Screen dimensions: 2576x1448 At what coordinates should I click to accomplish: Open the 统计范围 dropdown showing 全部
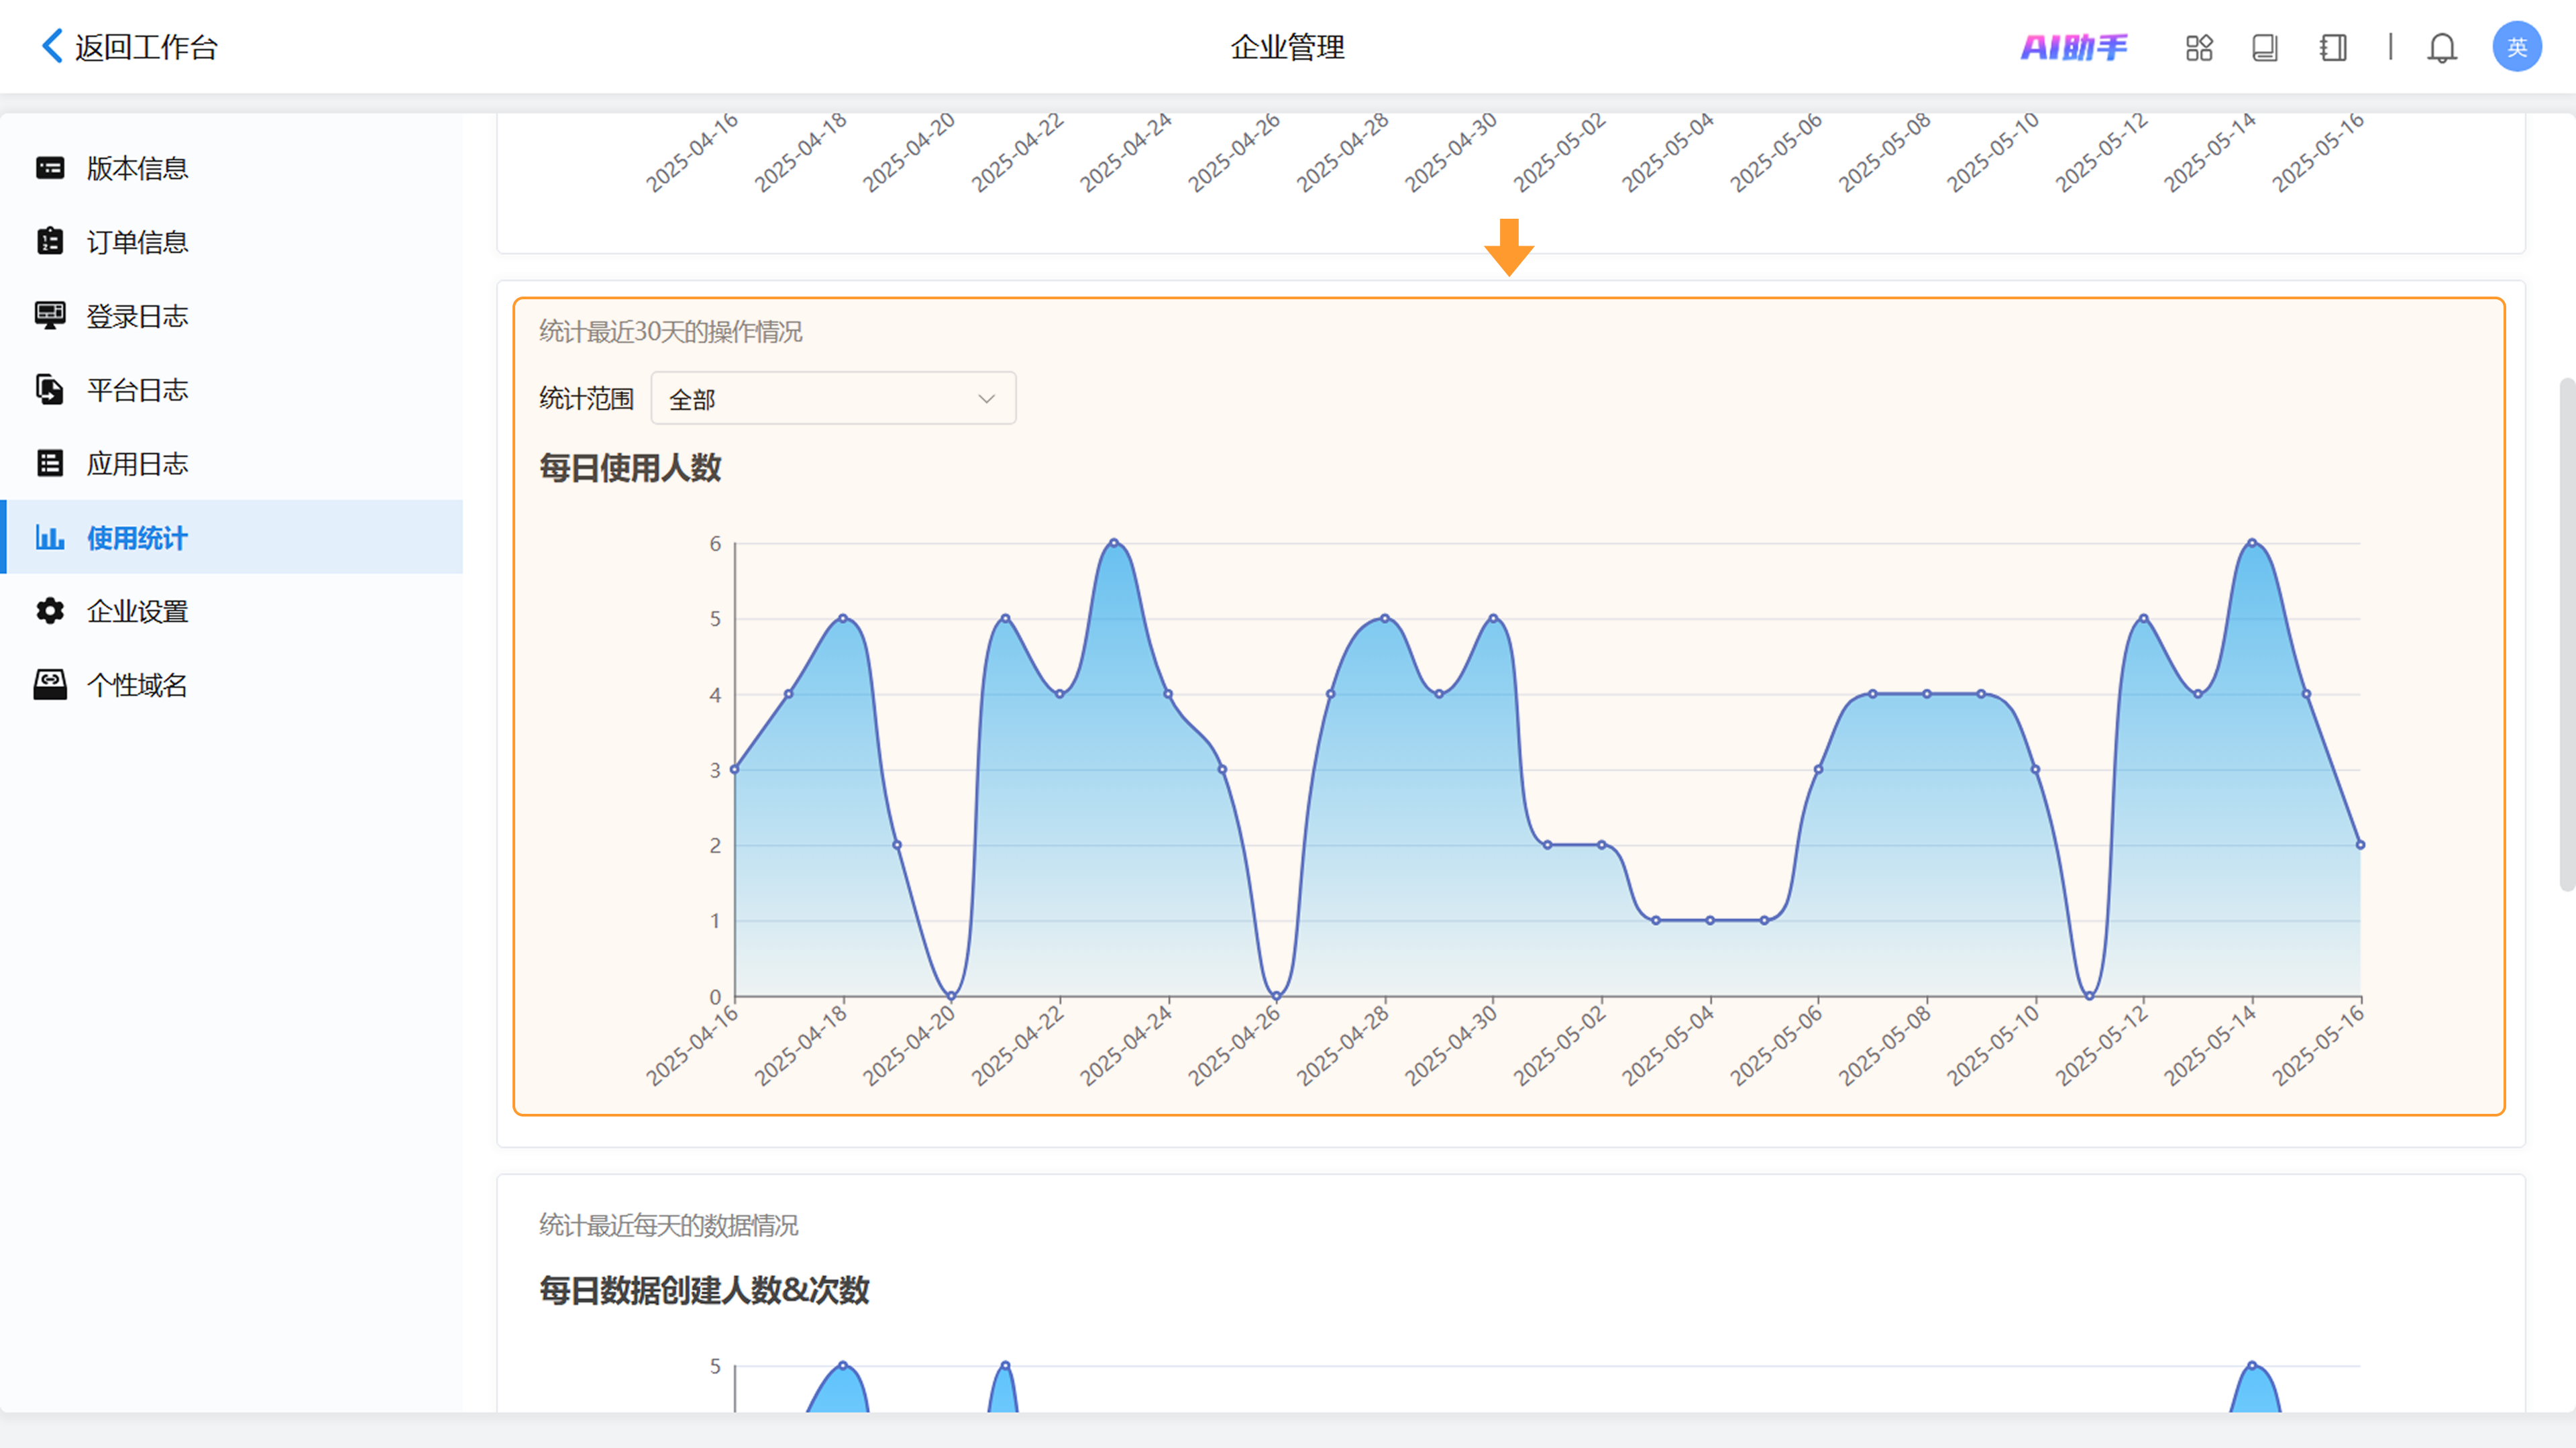coord(833,399)
